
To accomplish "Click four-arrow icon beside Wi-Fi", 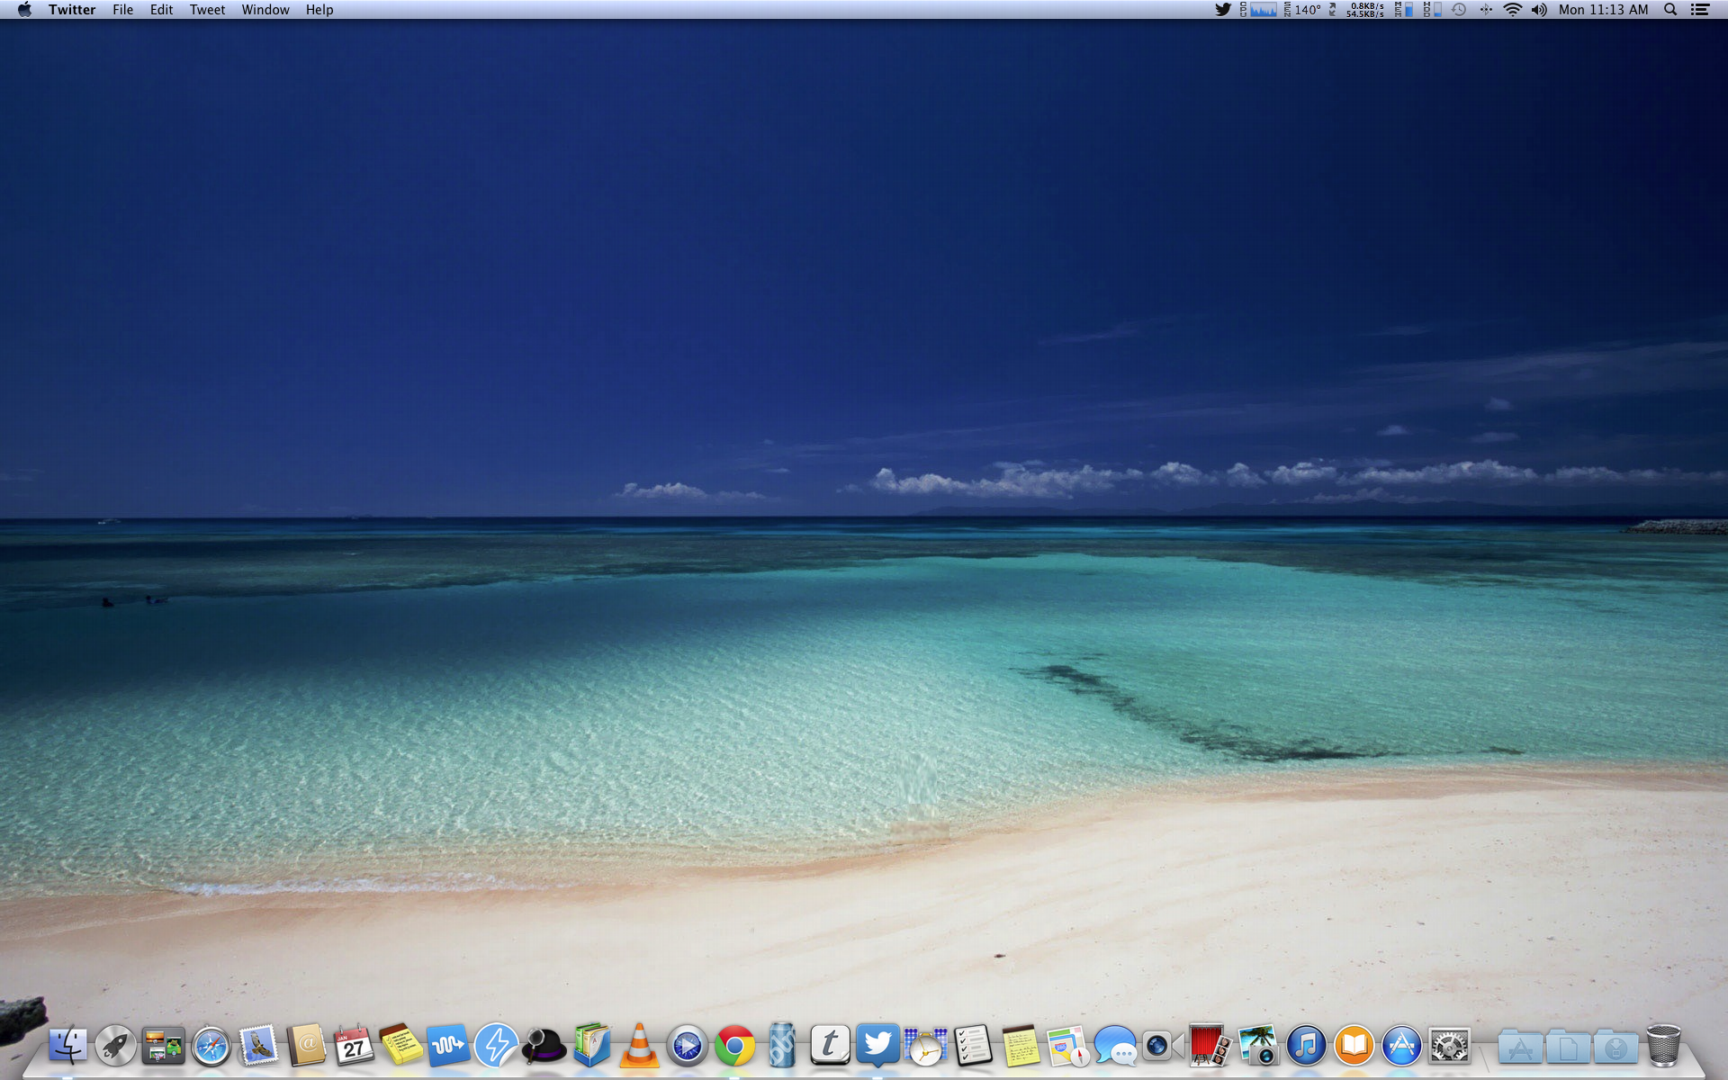I will (x=1486, y=10).
